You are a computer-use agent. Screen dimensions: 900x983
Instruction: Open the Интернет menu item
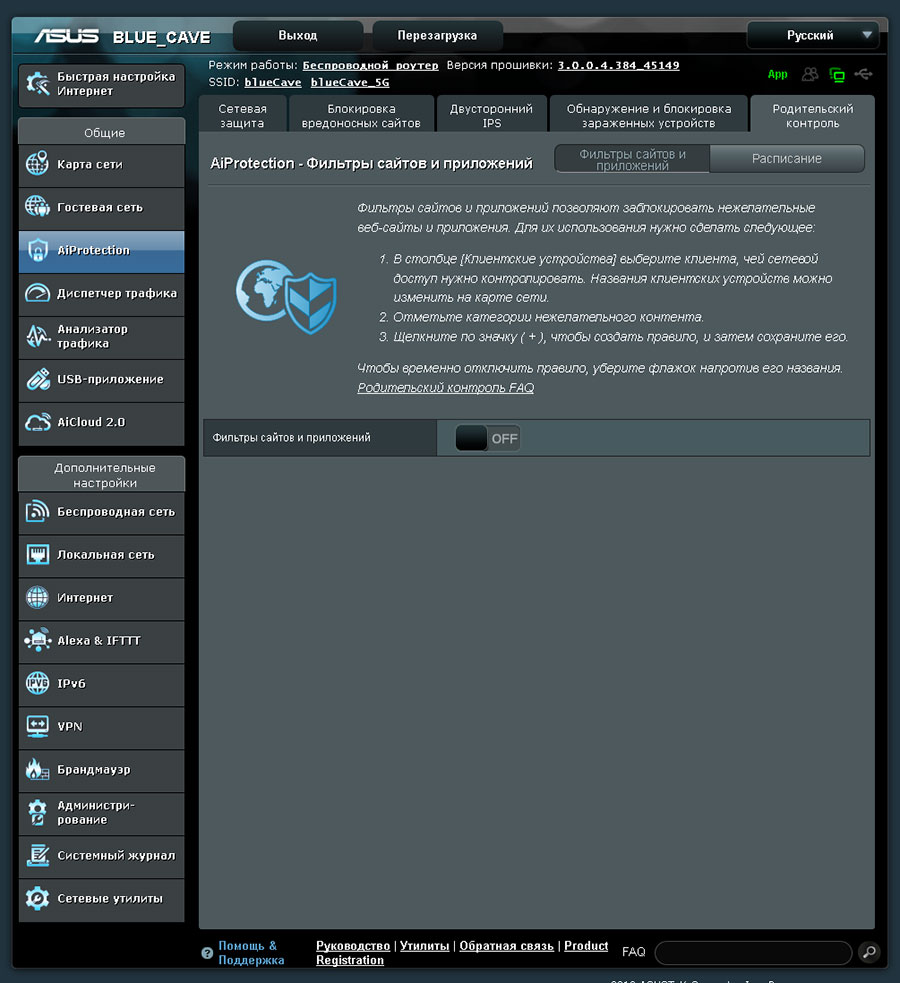[x=102, y=598]
